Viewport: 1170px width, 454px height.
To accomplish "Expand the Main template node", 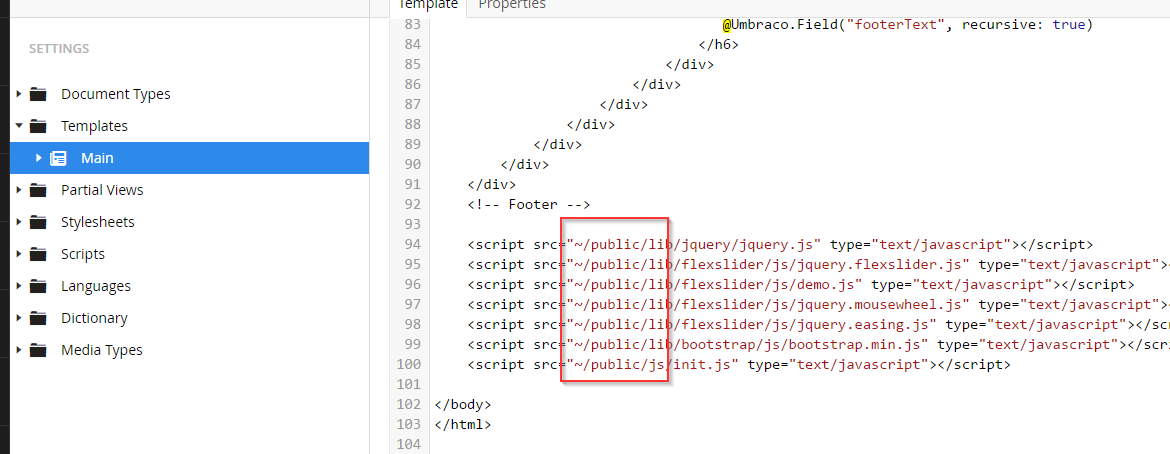I will [x=39, y=158].
